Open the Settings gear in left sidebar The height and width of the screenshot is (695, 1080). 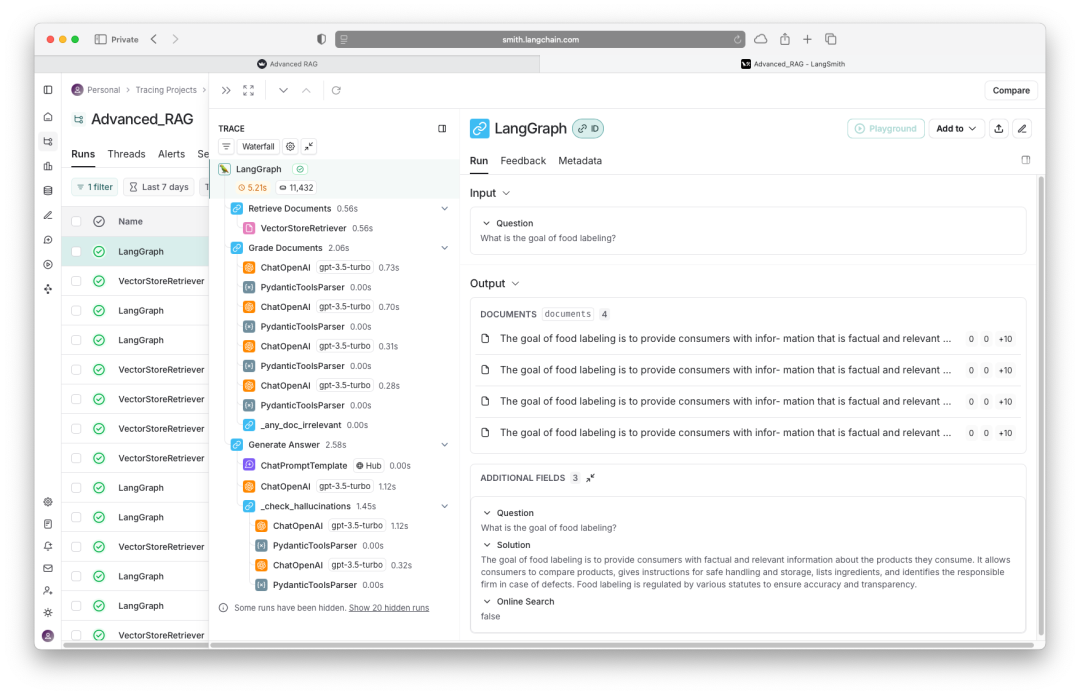click(48, 501)
